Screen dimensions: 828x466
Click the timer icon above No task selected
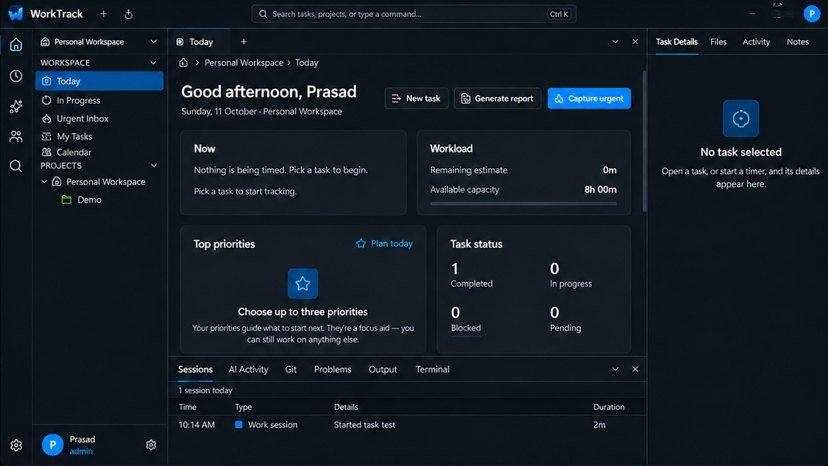tap(740, 118)
